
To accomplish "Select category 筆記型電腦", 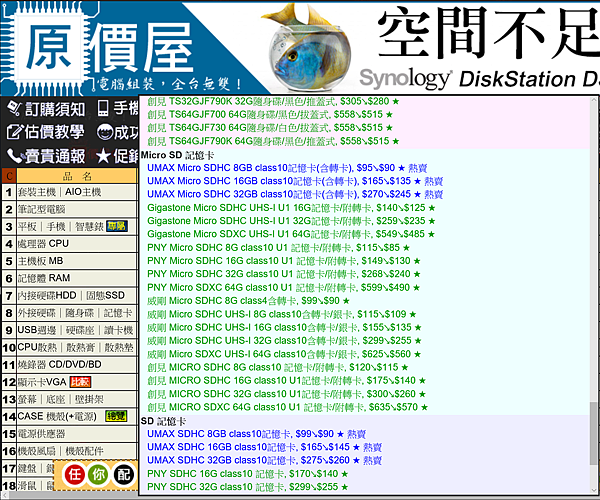I will pos(77,209).
